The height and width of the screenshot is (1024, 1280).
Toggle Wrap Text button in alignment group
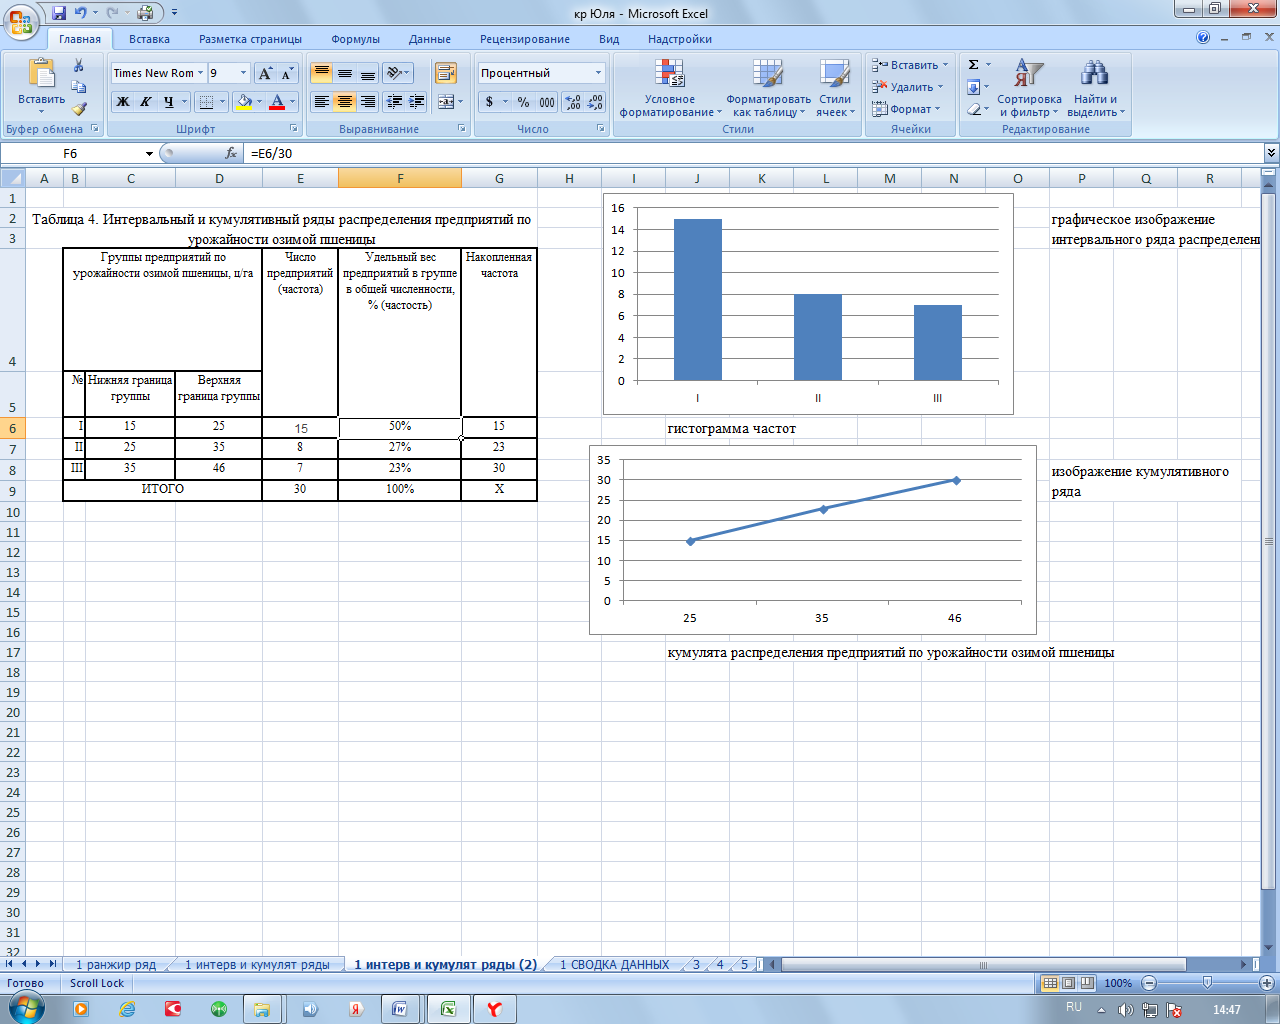[x=446, y=73]
